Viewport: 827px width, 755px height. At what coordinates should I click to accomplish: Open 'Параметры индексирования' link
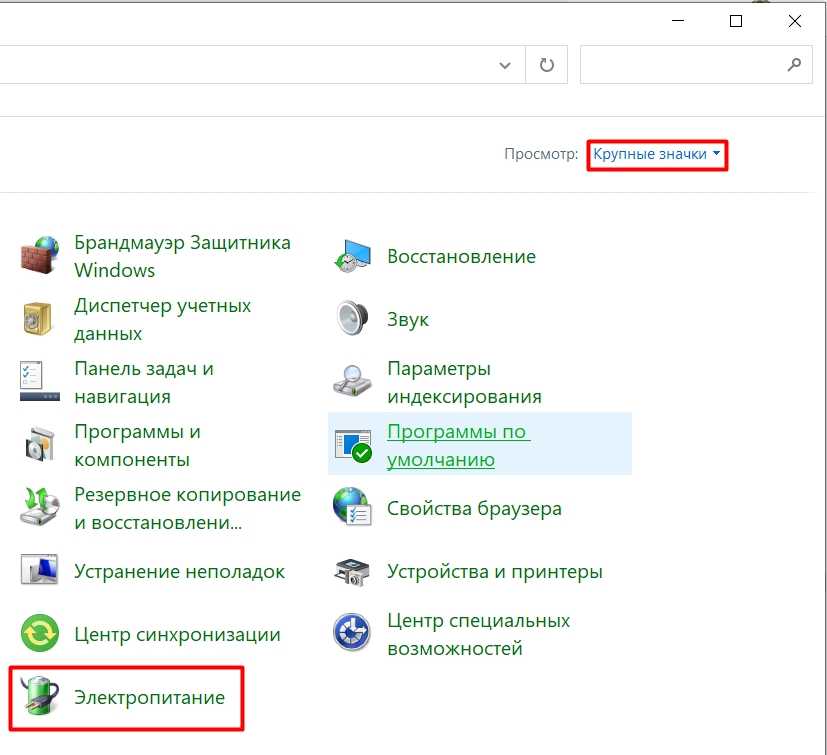point(465,382)
